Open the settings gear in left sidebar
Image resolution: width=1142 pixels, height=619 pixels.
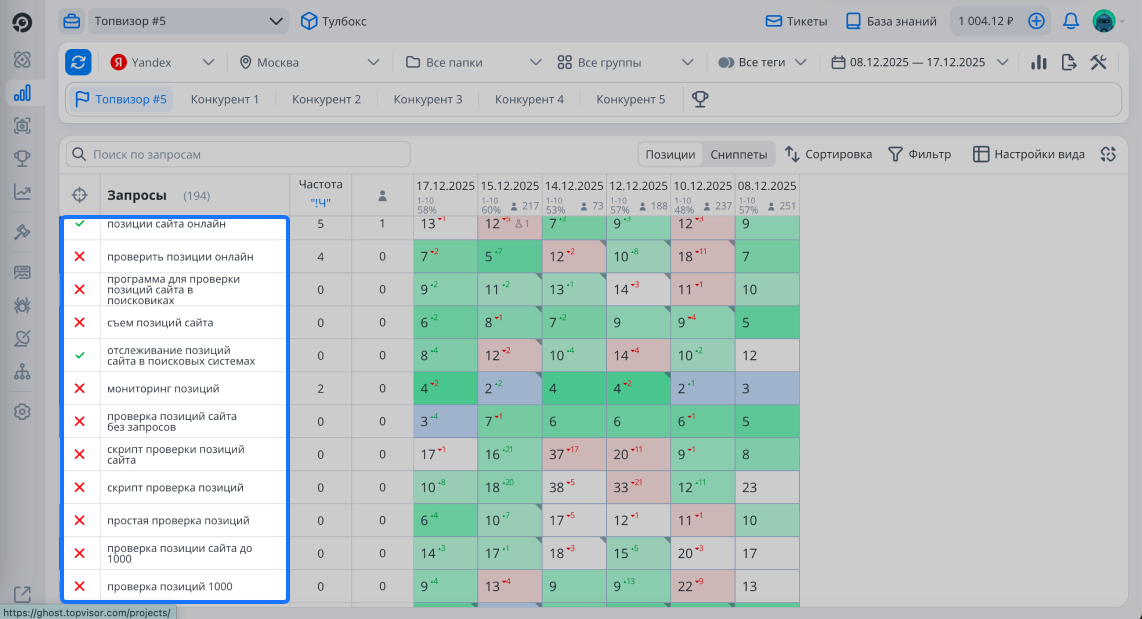pyautogui.click(x=23, y=411)
